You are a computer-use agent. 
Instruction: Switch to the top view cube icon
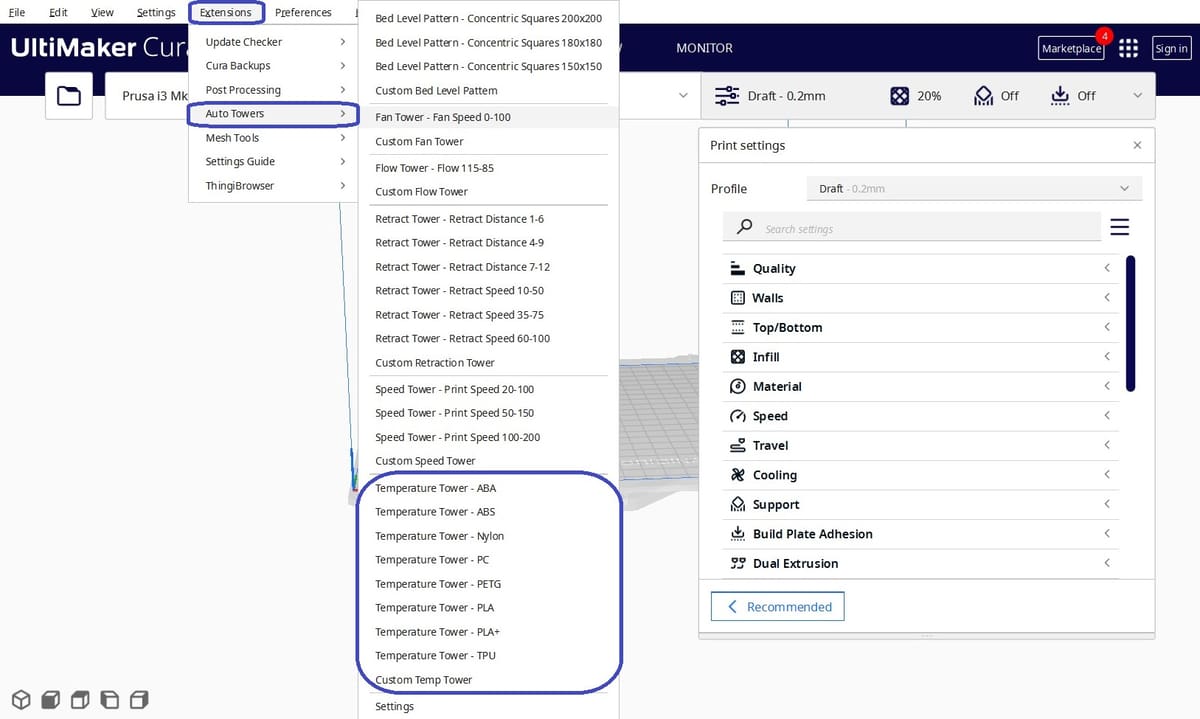(x=81, y=698)
